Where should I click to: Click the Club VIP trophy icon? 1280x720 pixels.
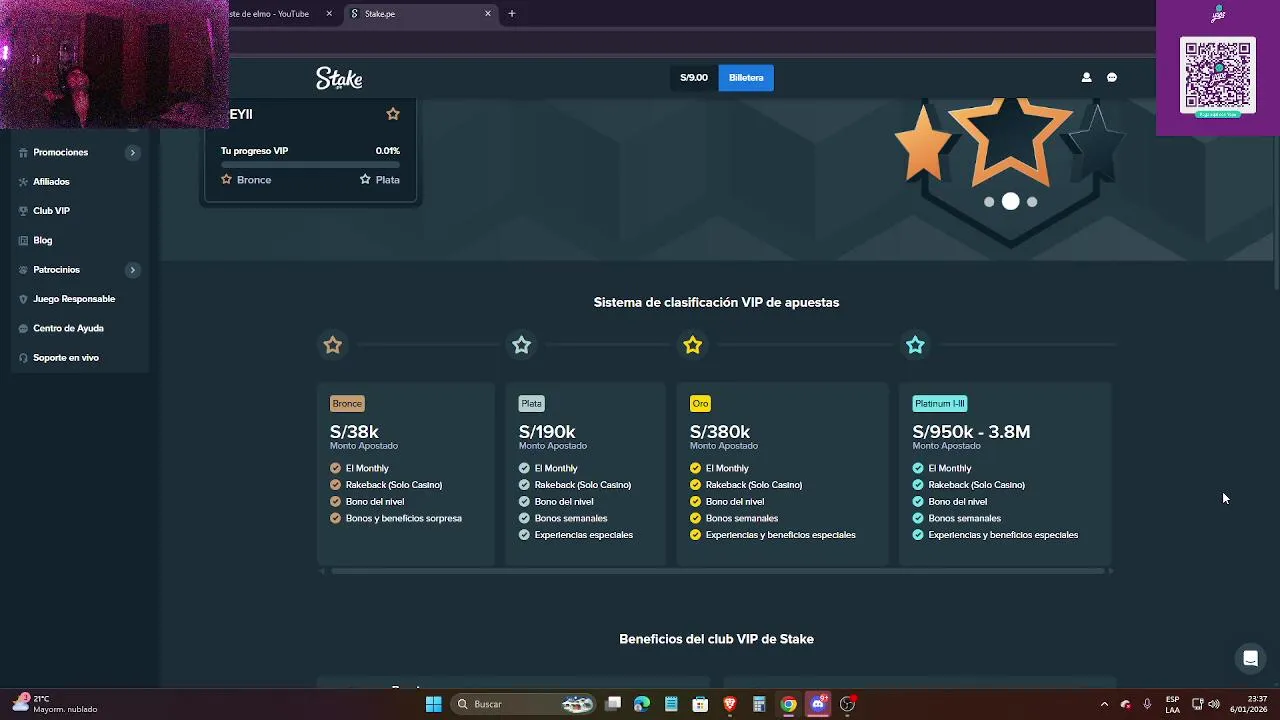point(23,211)
